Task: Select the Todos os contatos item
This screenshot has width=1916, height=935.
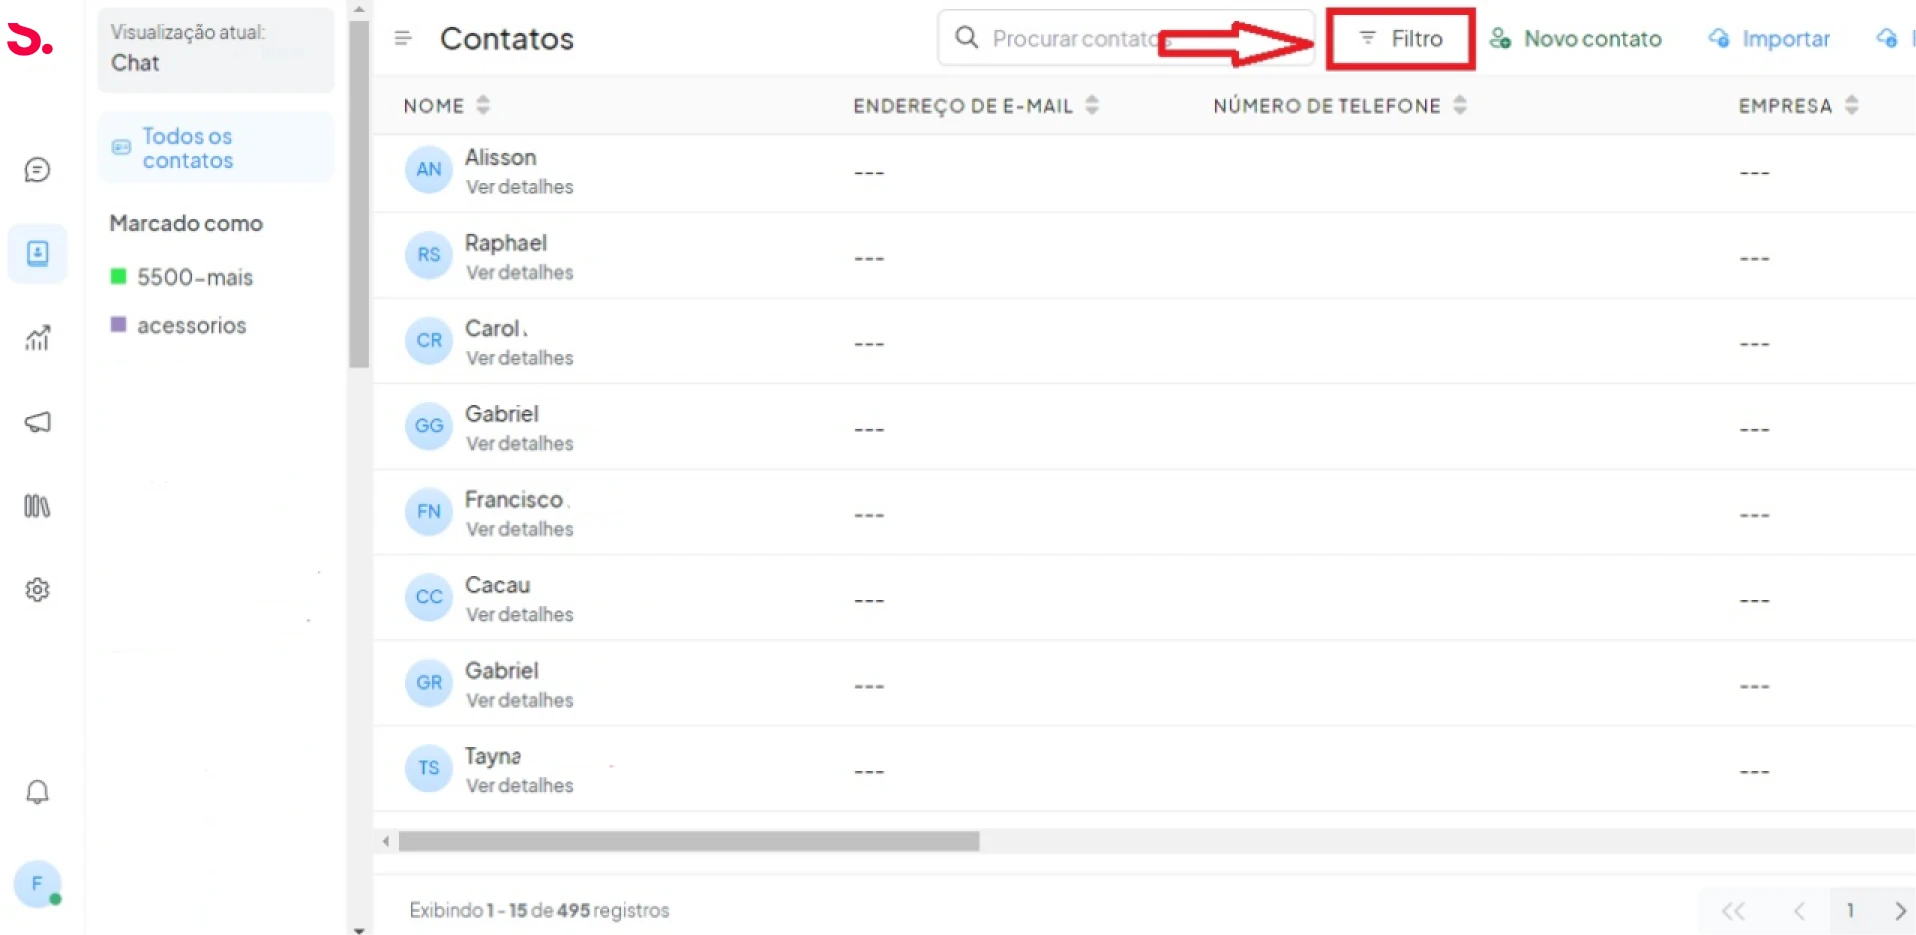Action: [187, 148]
